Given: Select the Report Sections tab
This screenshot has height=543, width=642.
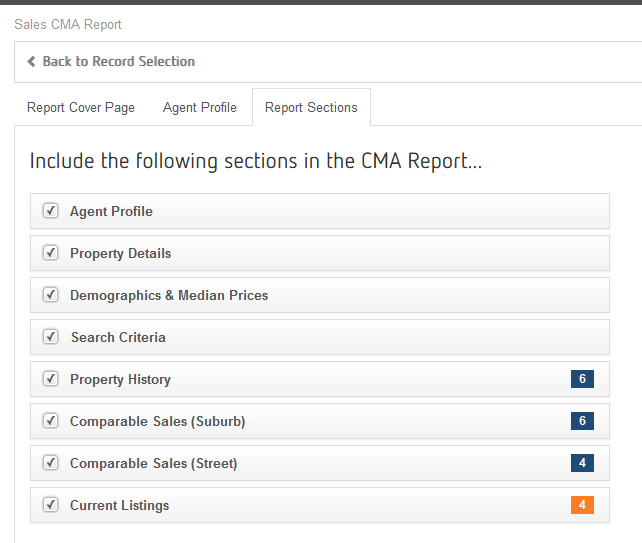Looking at the screenshot, I should [311, 108].
